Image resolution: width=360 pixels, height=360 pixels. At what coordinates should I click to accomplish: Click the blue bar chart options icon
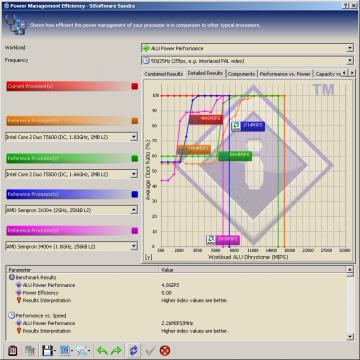pyautogui.click(x=65, y=351)
